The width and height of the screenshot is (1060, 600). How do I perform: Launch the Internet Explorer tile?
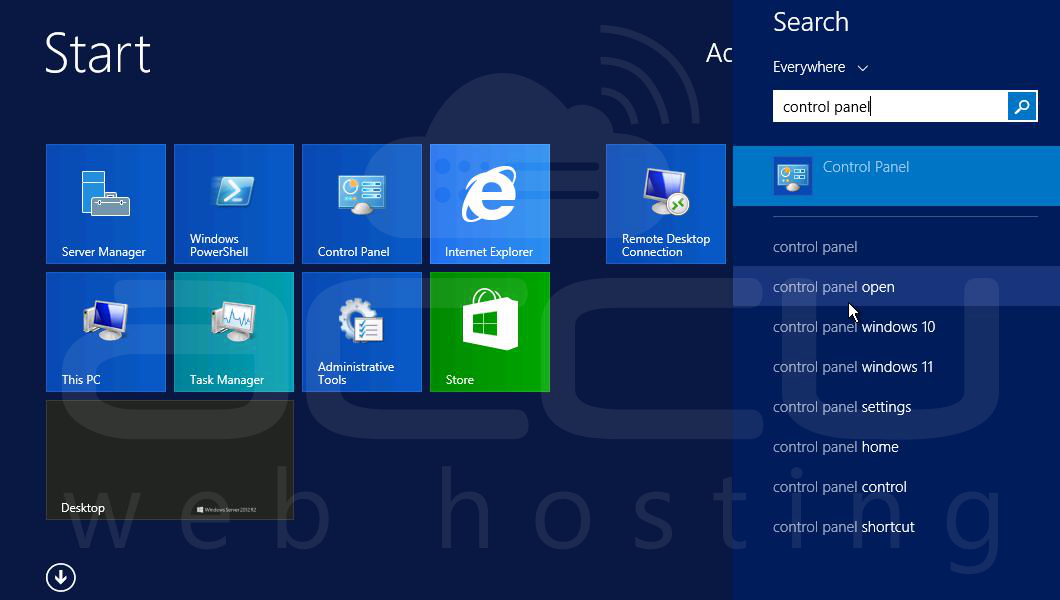pyautogui.click(x=489, y=203)
